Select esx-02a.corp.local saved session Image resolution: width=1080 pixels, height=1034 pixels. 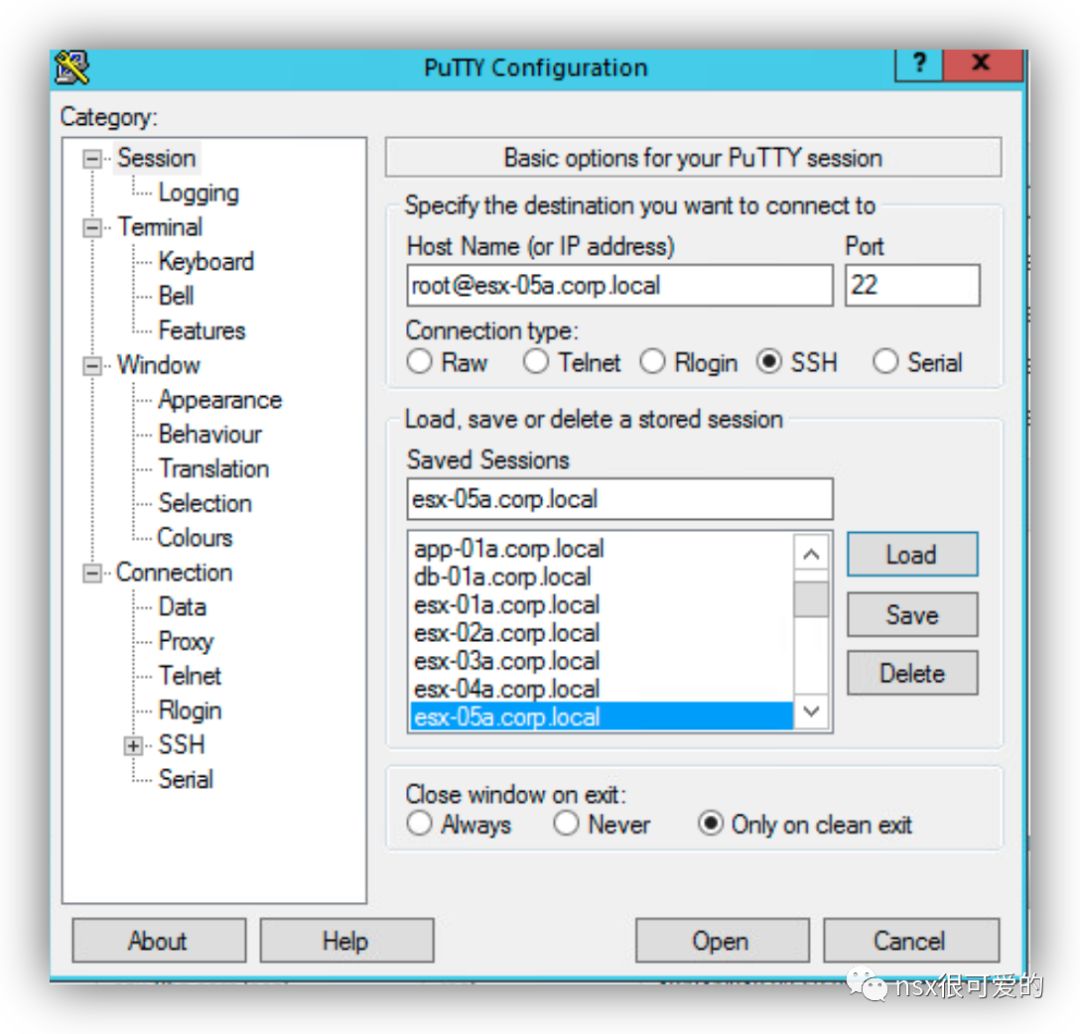click(x=601, y=633)
